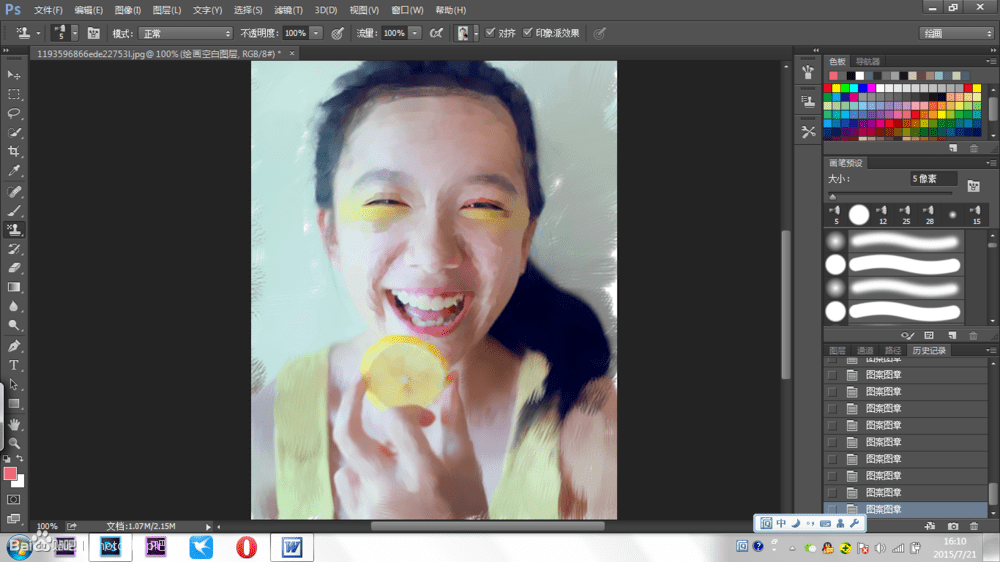Image resolution: width=1000 pixels, height=562 pixels.
Task: Select the Brush tool
Action: coord(13,211)
